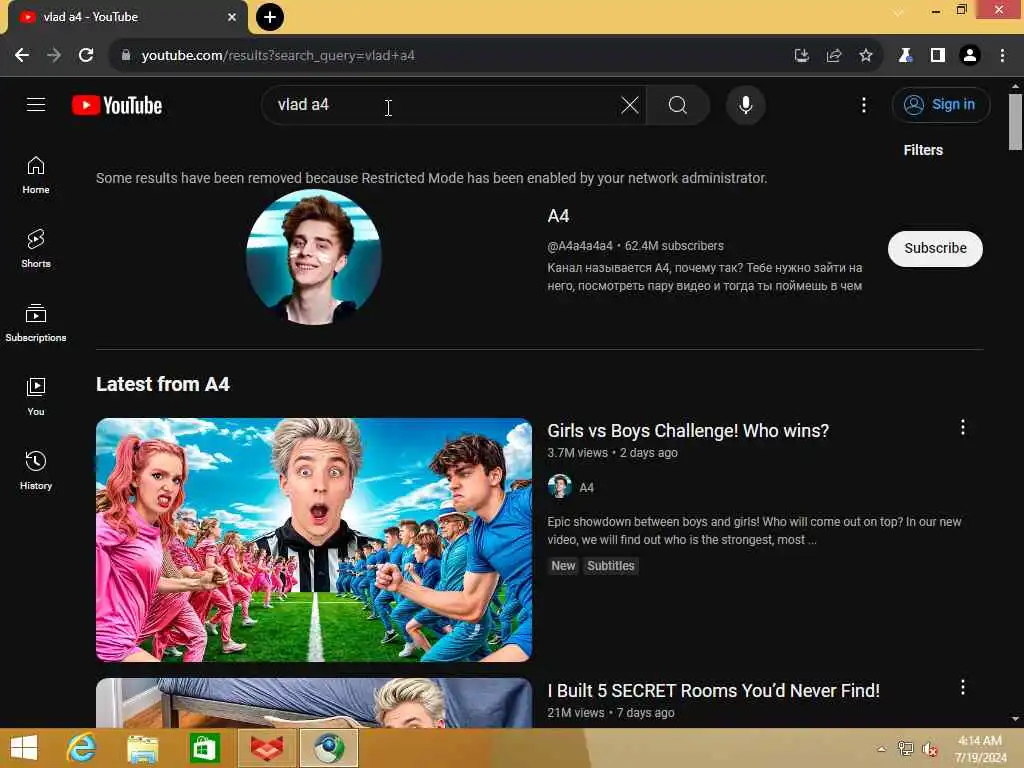This screenshot has height=768, width=1024.
Task: Focus the YouTube search field
Action: 444,105
